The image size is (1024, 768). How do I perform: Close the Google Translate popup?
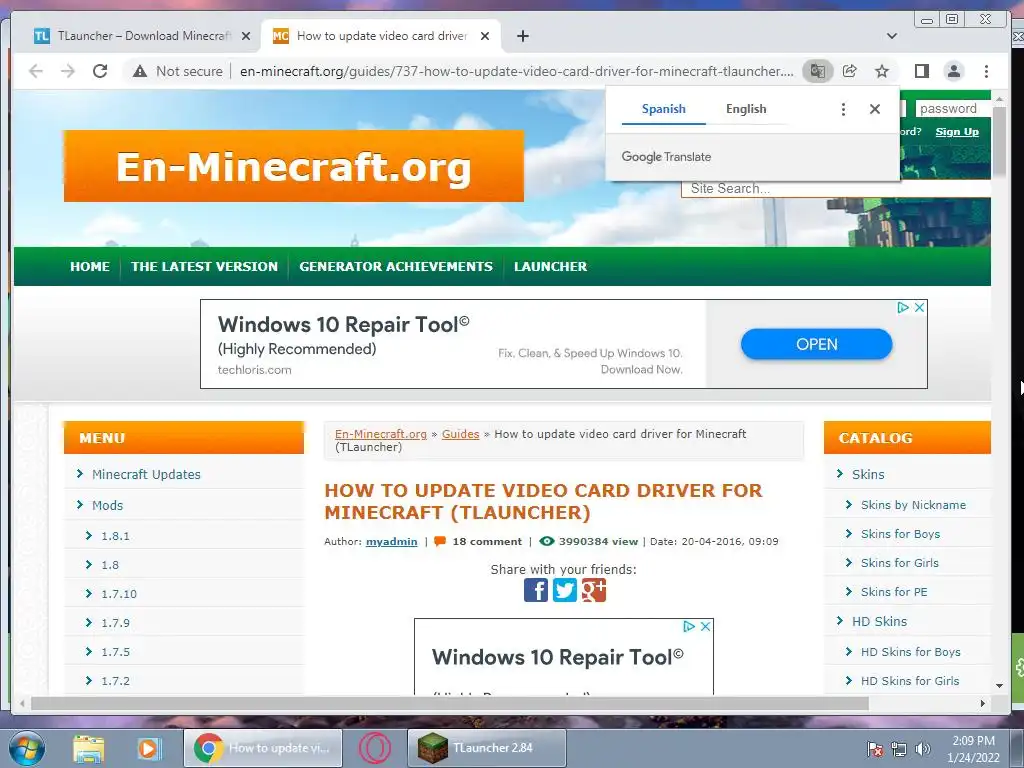click(x=875, y=109)
